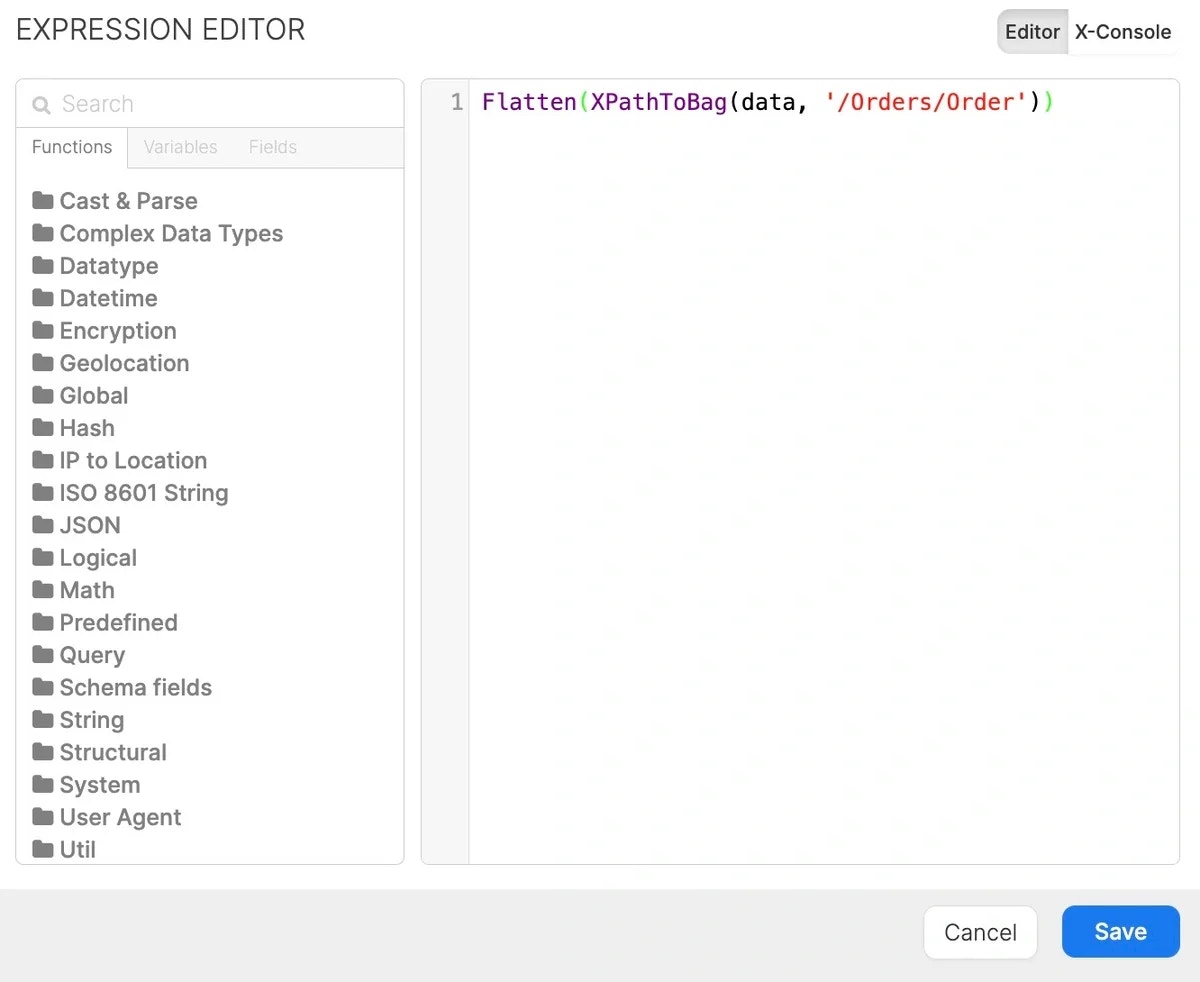1200x982 pixels.
Task: Select the Geolocation category label
Action: point(124,362)
